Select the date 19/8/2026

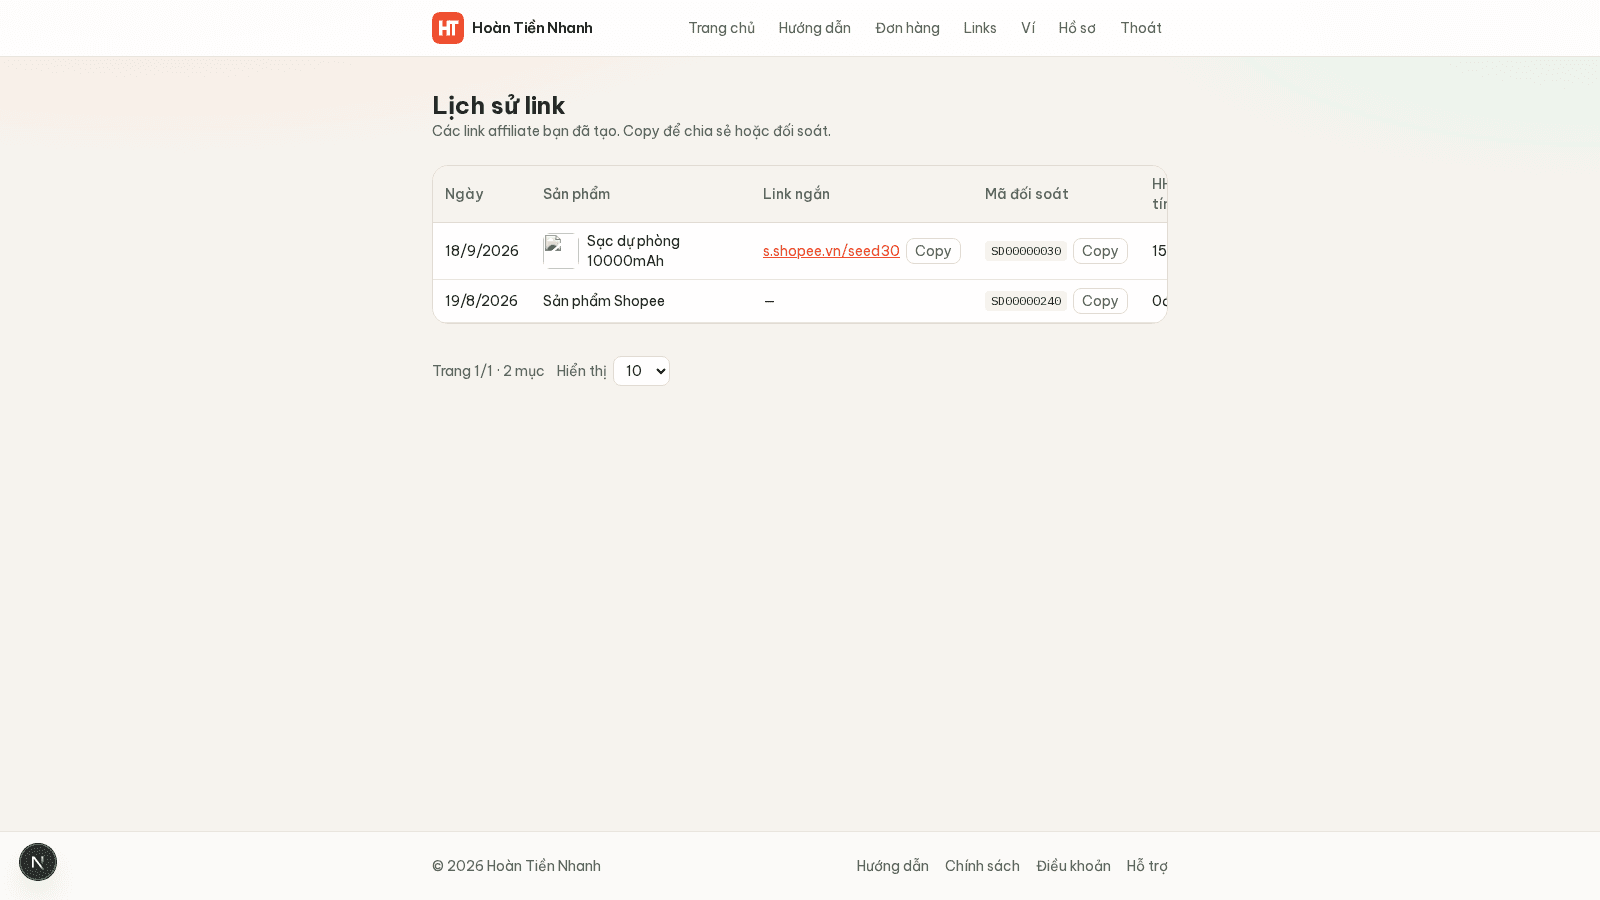click(481, 301)
